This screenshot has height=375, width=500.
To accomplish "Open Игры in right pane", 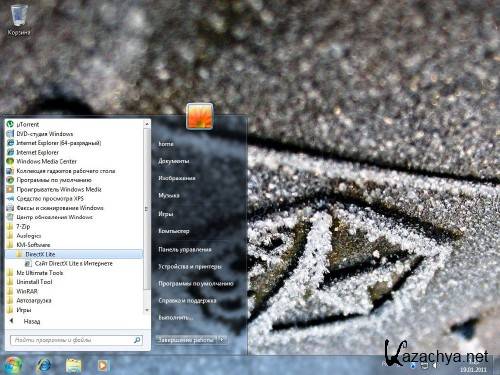I will click(x=166, y=214).
